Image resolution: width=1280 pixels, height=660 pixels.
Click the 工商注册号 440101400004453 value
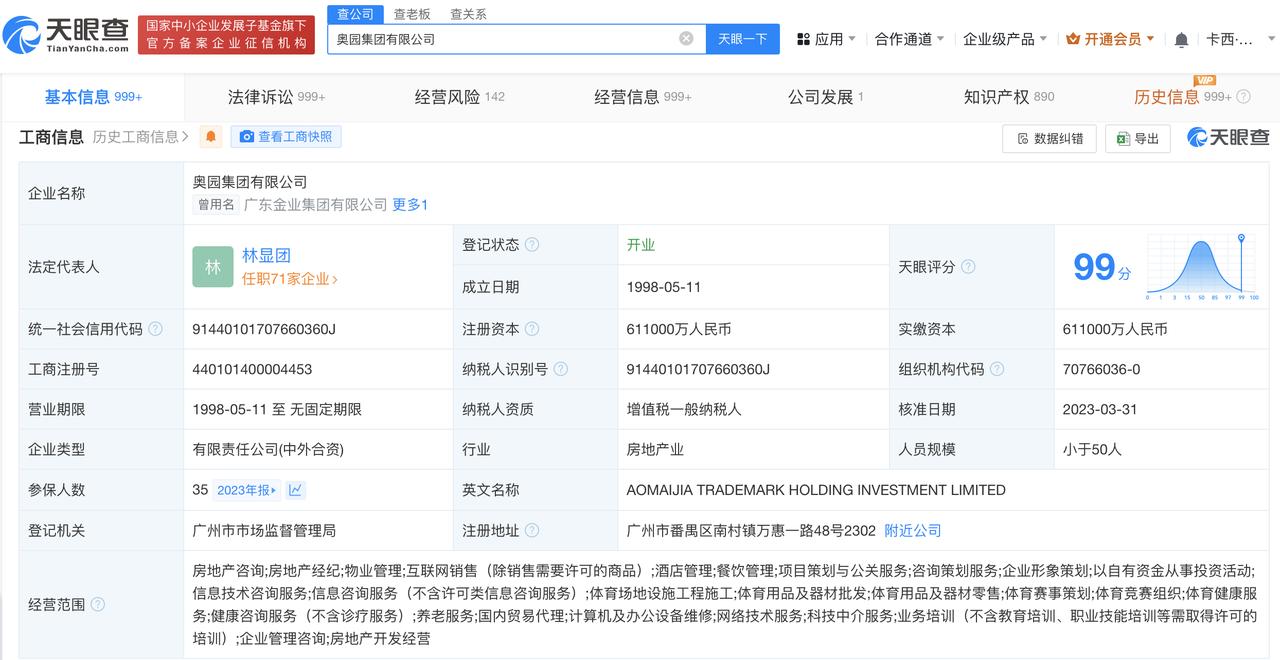[x=252, y=369]
